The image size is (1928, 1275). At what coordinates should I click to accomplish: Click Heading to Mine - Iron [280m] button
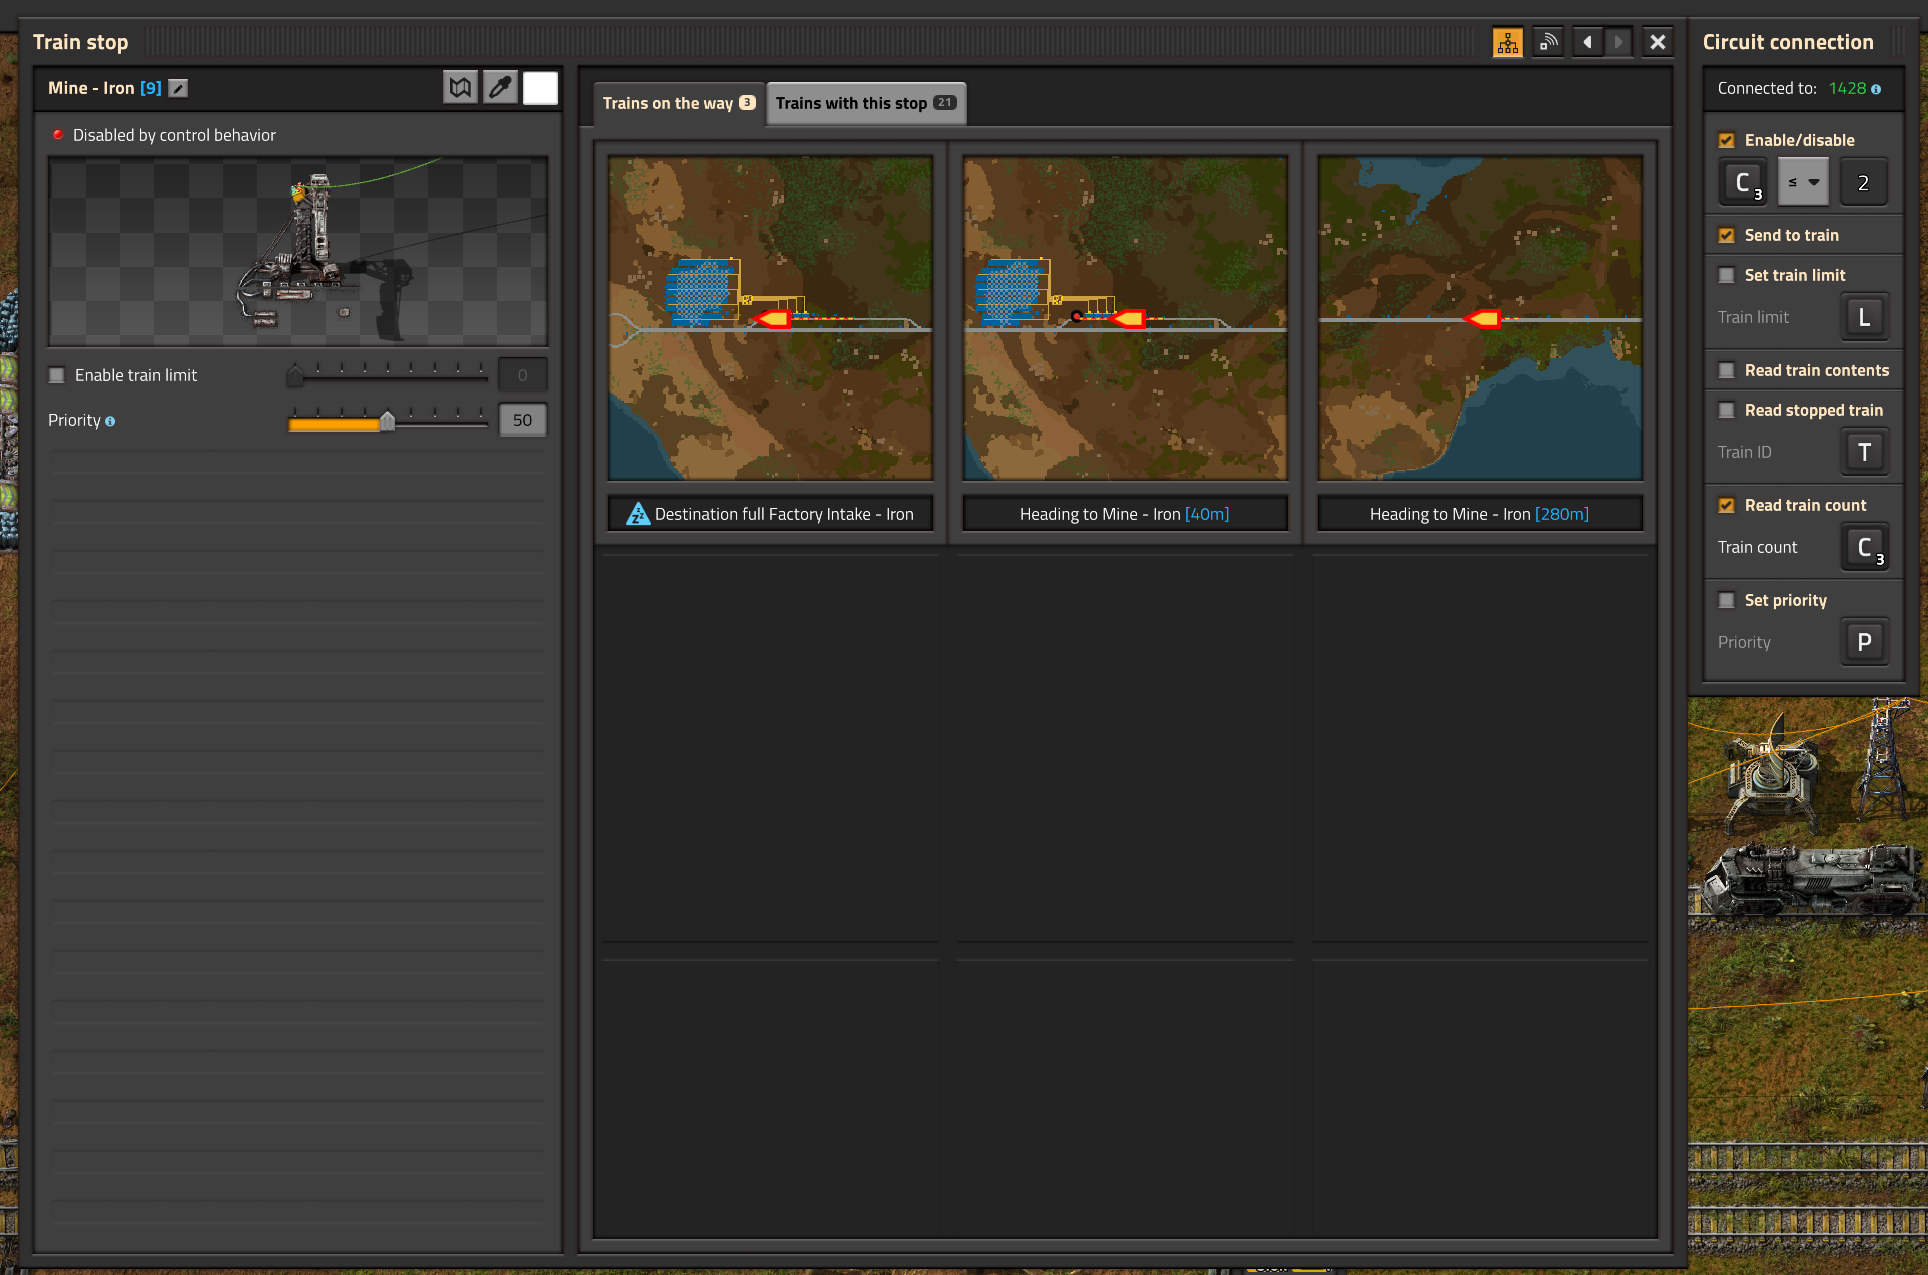(x=1480, y=514)
